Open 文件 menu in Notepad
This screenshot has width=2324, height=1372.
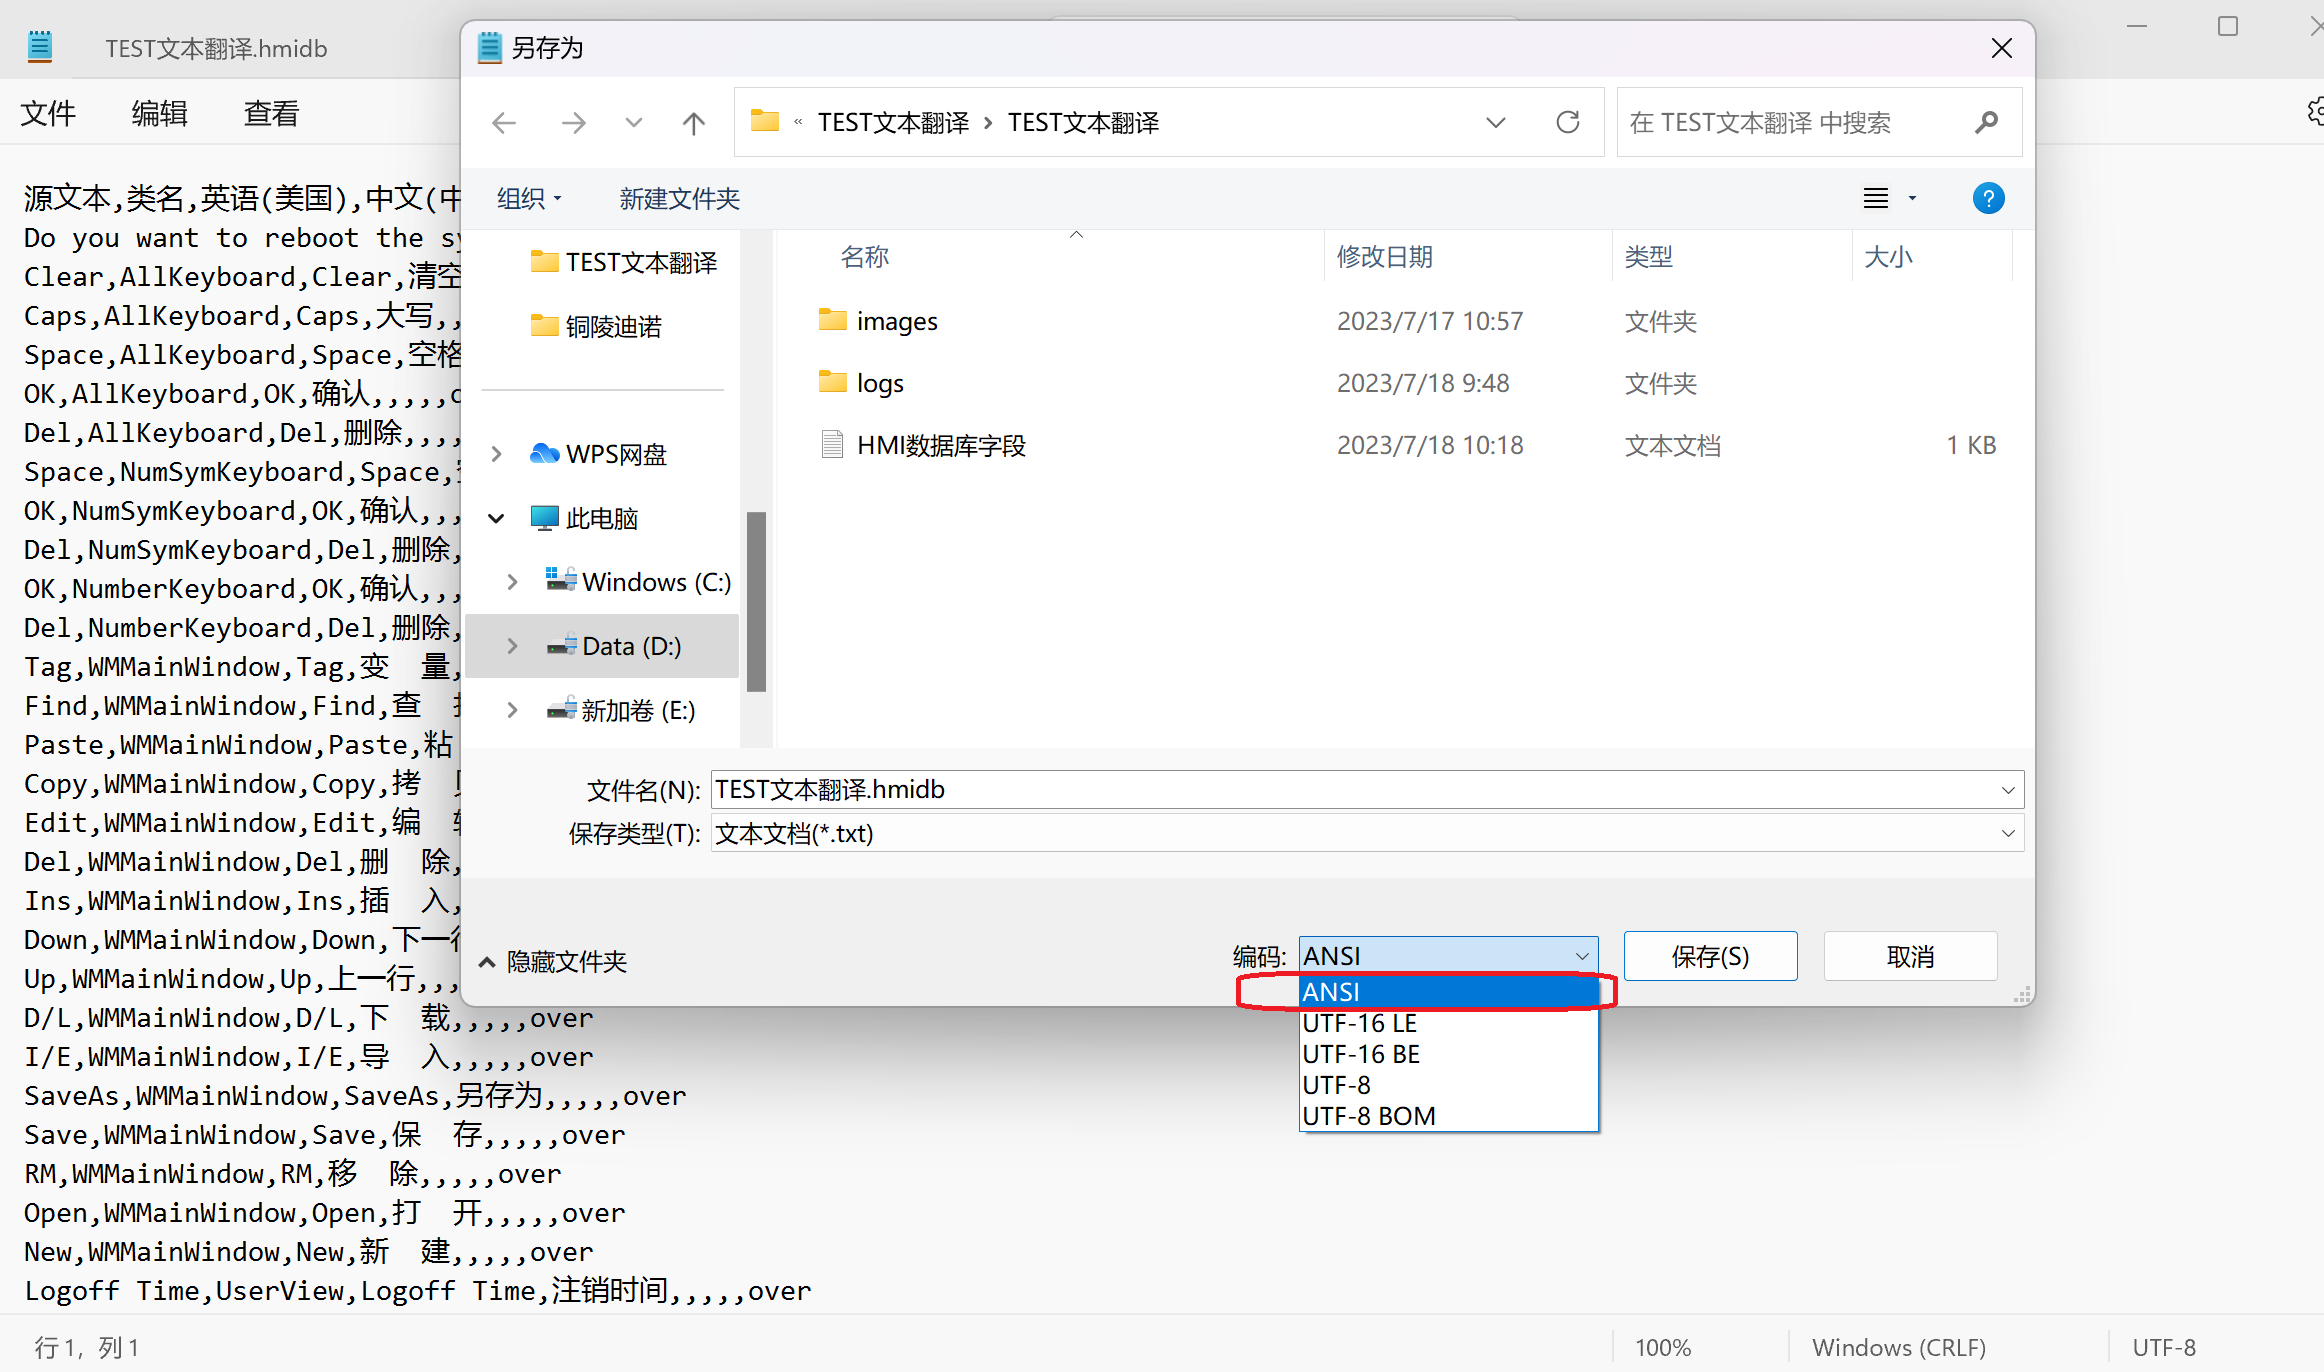coord(48,113)
